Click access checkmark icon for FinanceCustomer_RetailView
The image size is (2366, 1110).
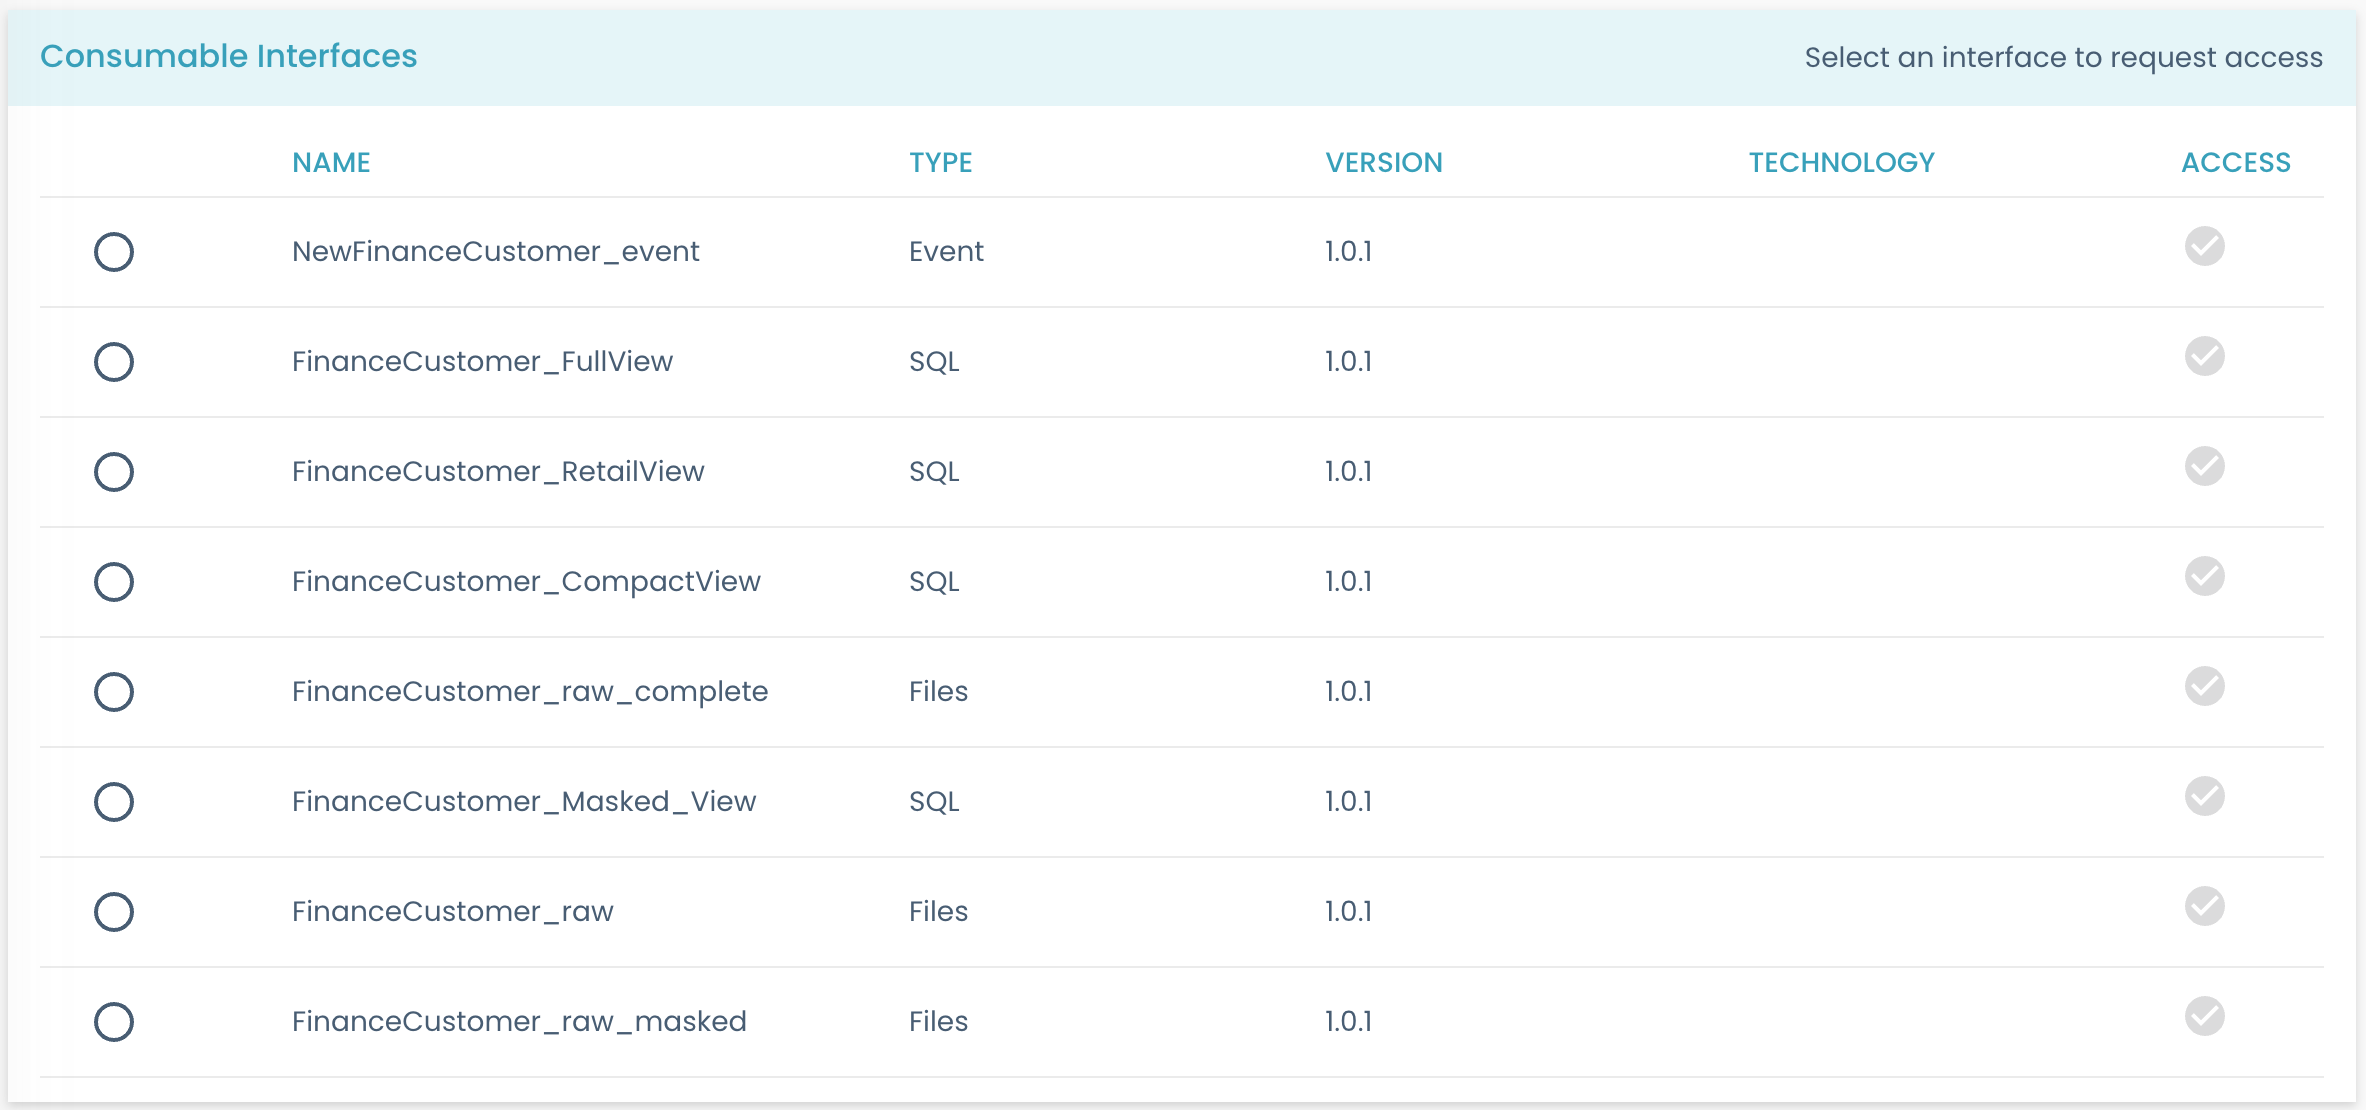coord(2204,466)
